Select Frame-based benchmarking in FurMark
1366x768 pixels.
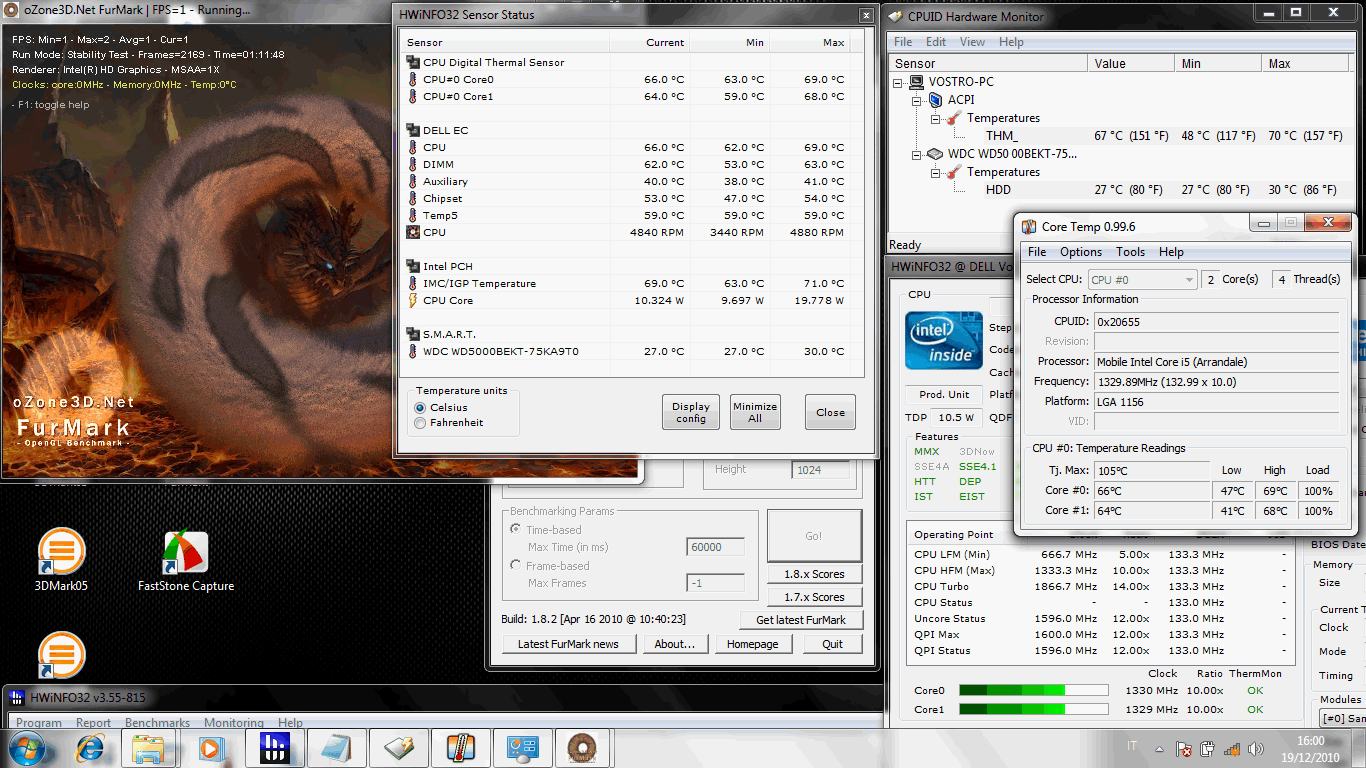tap(516, 566)
